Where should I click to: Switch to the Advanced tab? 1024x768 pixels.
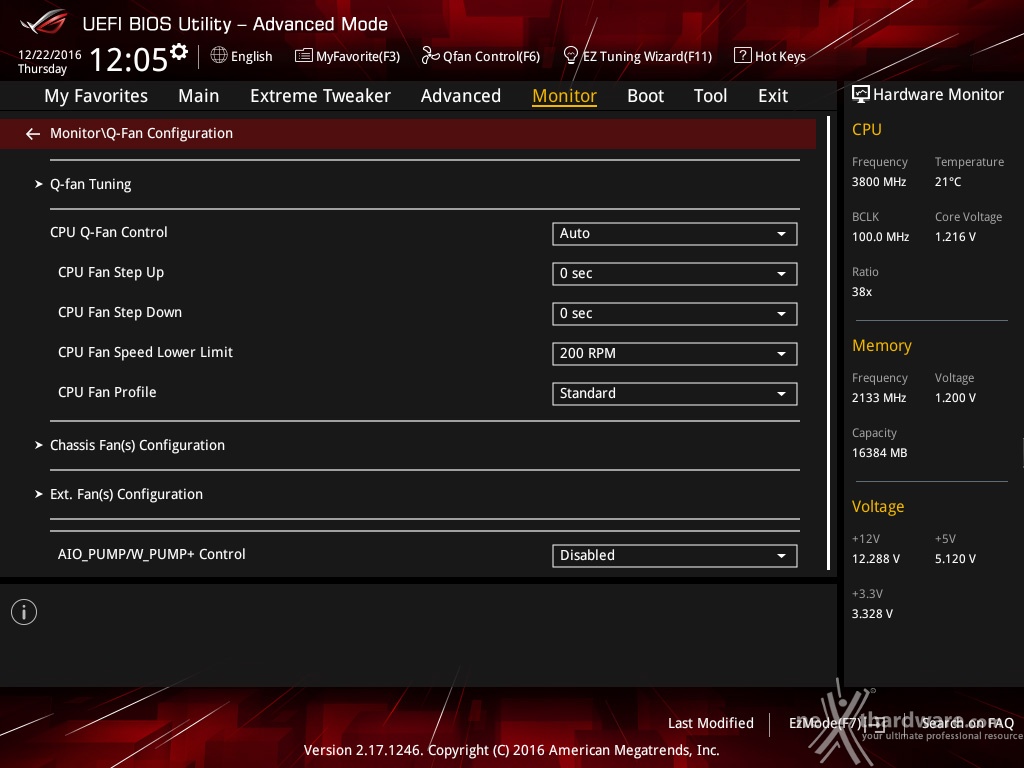coord(460,96)
